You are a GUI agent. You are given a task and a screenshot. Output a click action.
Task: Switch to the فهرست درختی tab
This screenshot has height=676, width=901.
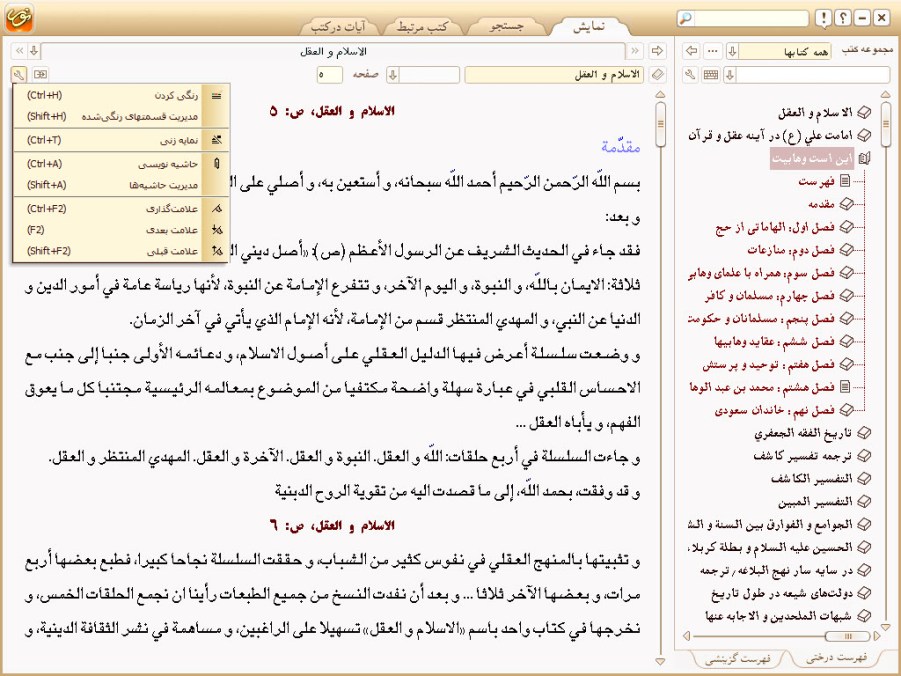[837, 658]
